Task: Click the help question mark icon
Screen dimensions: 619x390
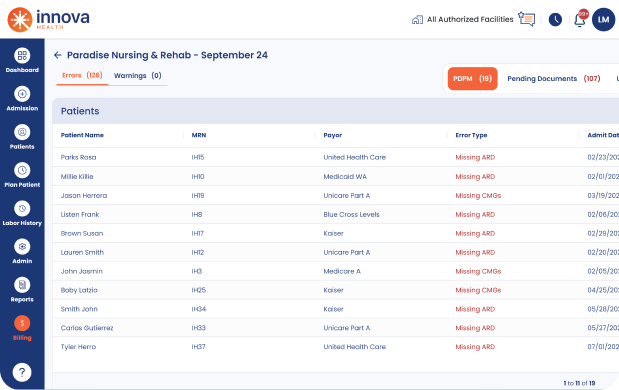Action: 22,372
